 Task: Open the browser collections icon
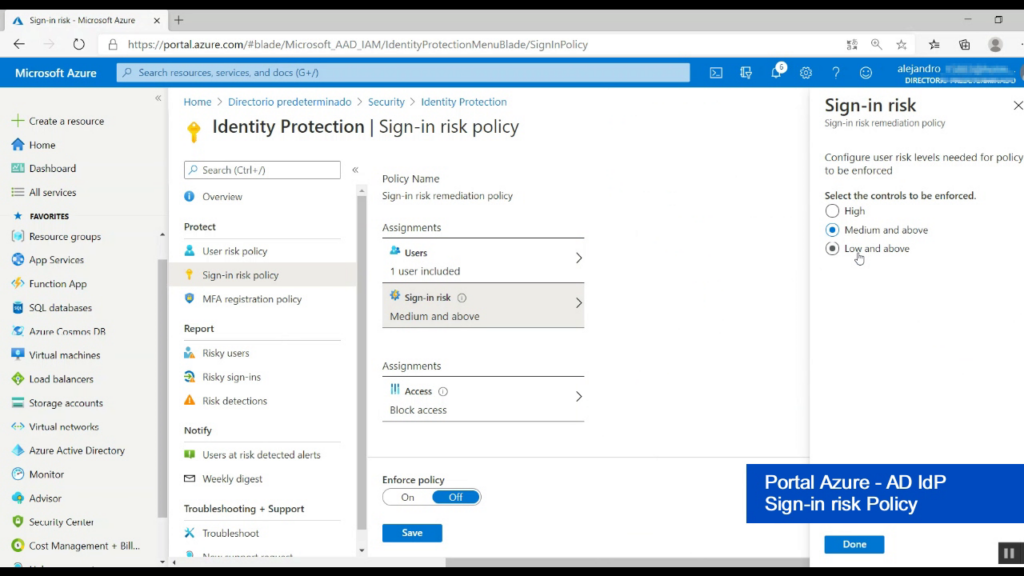pyautogui.click(x=965, y=44)
